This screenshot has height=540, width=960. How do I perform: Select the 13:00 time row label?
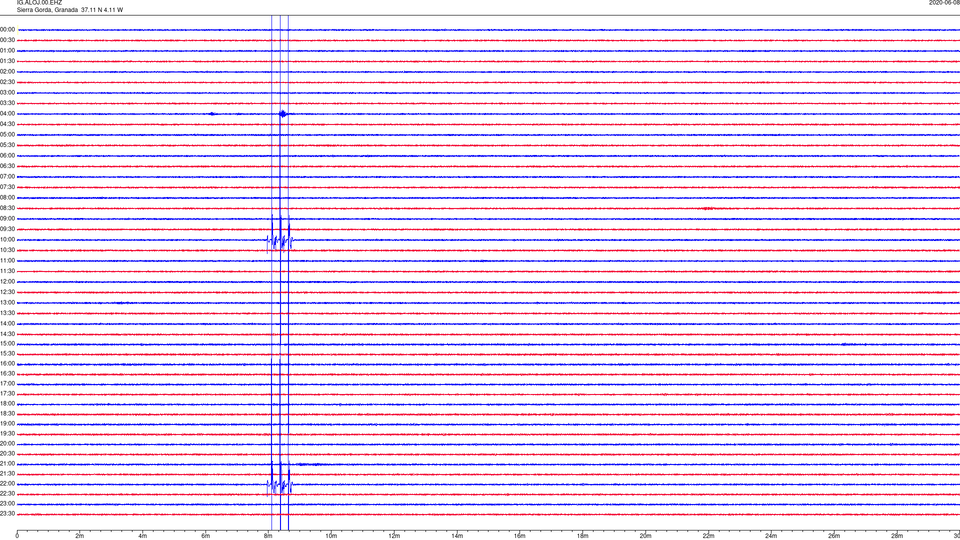click(7, 302)
